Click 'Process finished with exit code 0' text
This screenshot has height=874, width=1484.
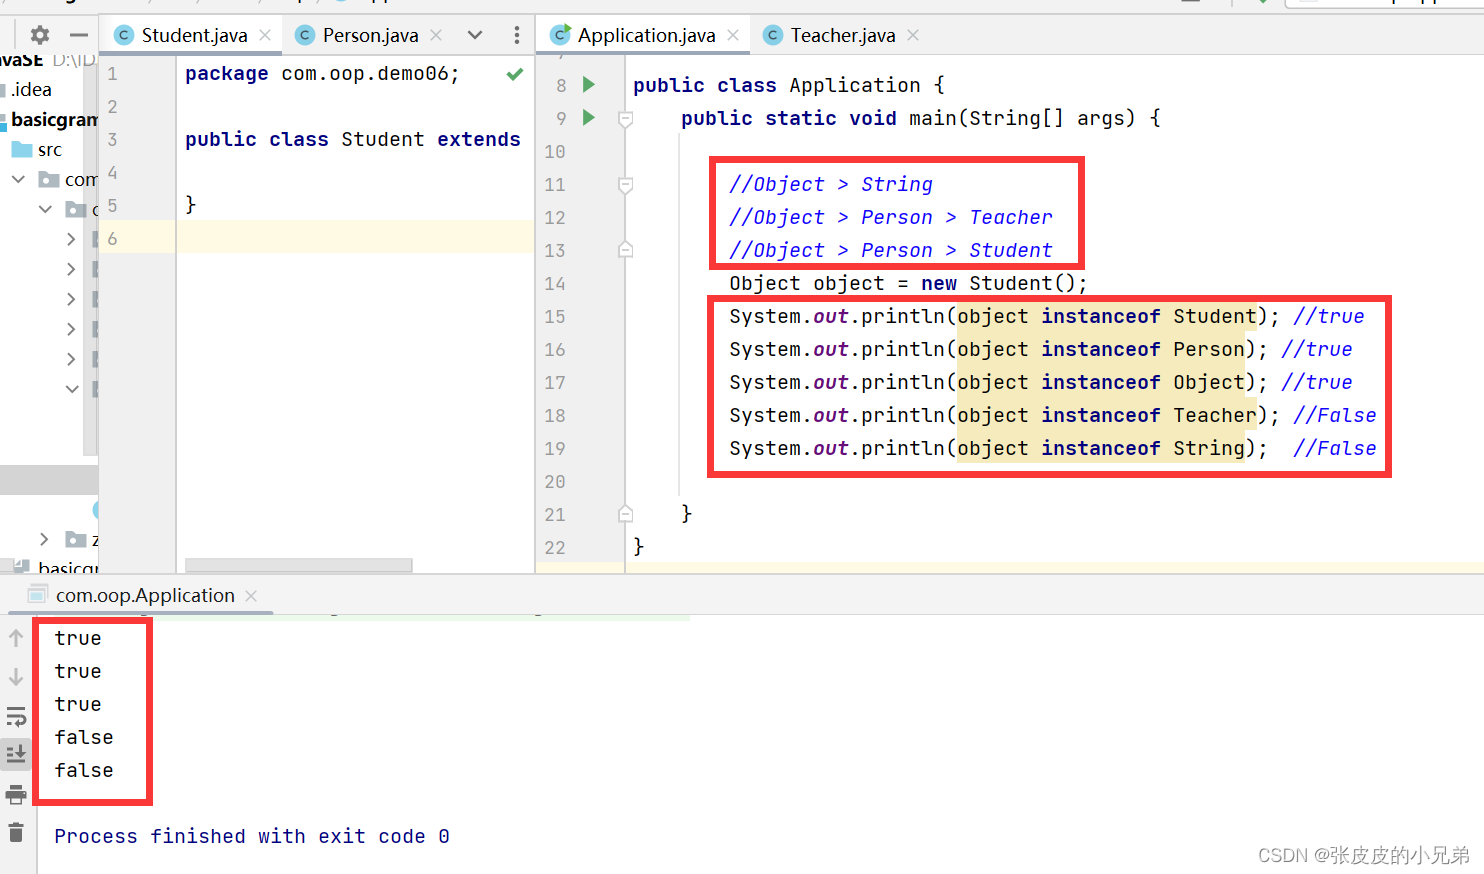tap(252, 836)
